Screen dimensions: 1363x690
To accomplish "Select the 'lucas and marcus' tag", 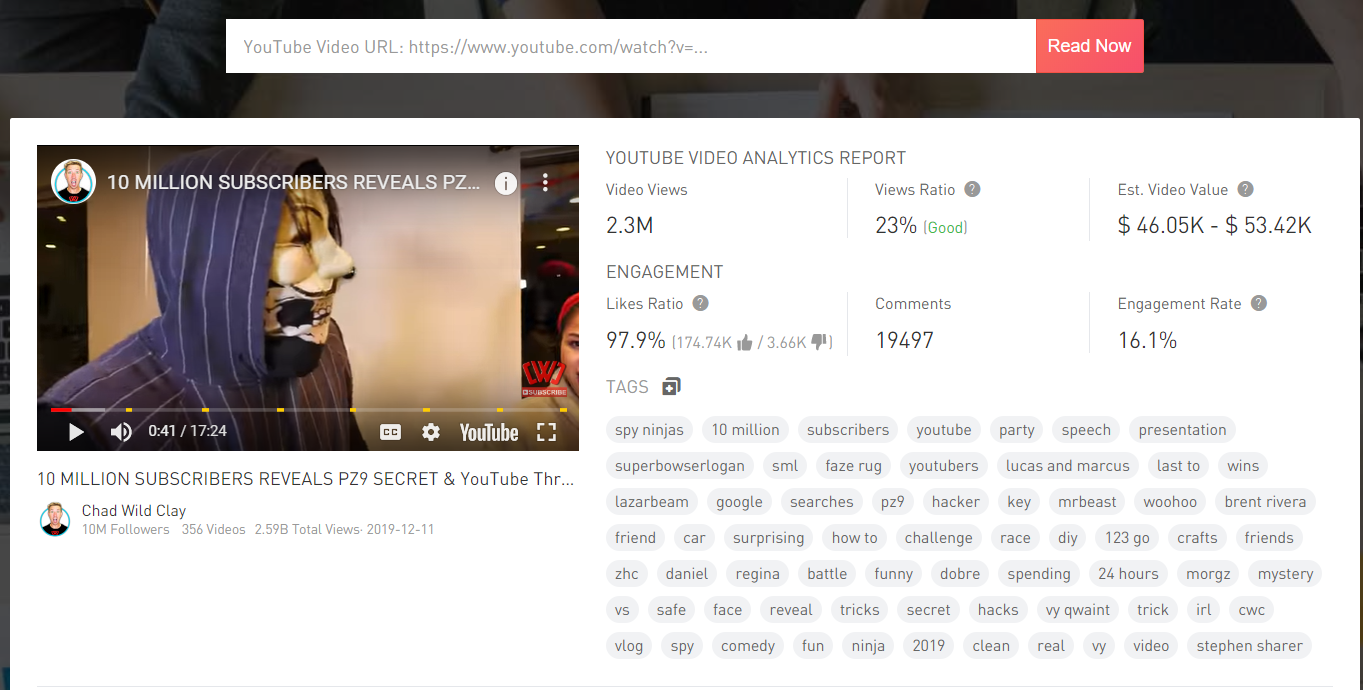I will coord(1068,466).
